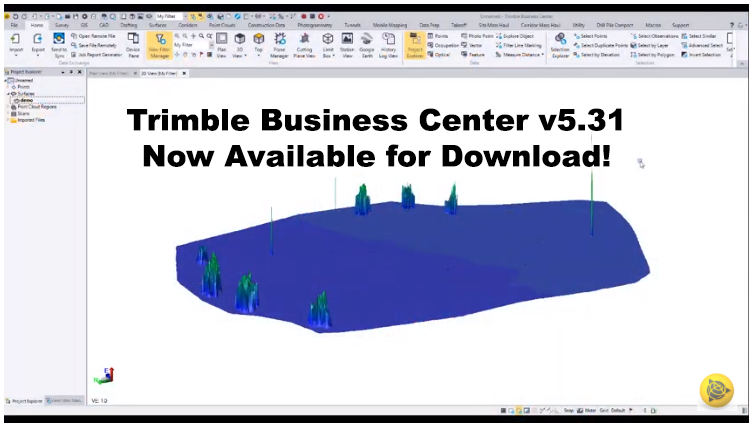Open the Device Pane

point(133,46)
